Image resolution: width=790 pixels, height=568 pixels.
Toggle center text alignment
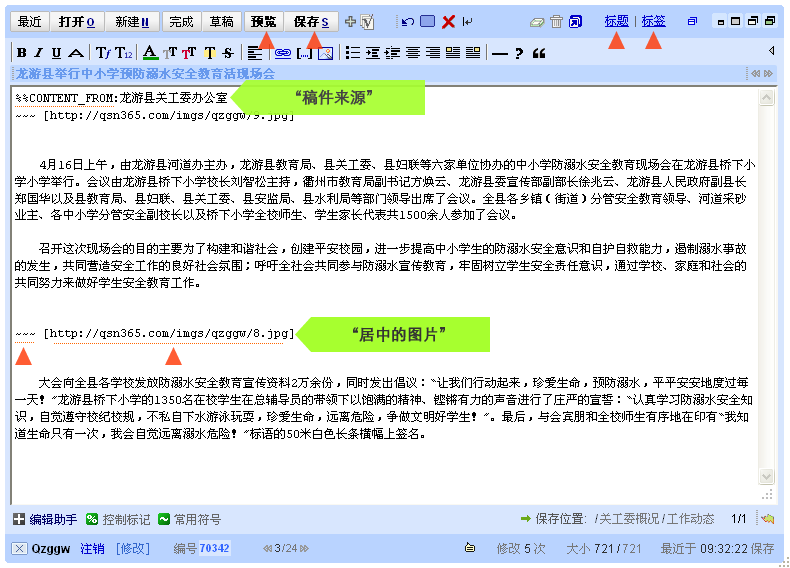[x=413, y=53]
